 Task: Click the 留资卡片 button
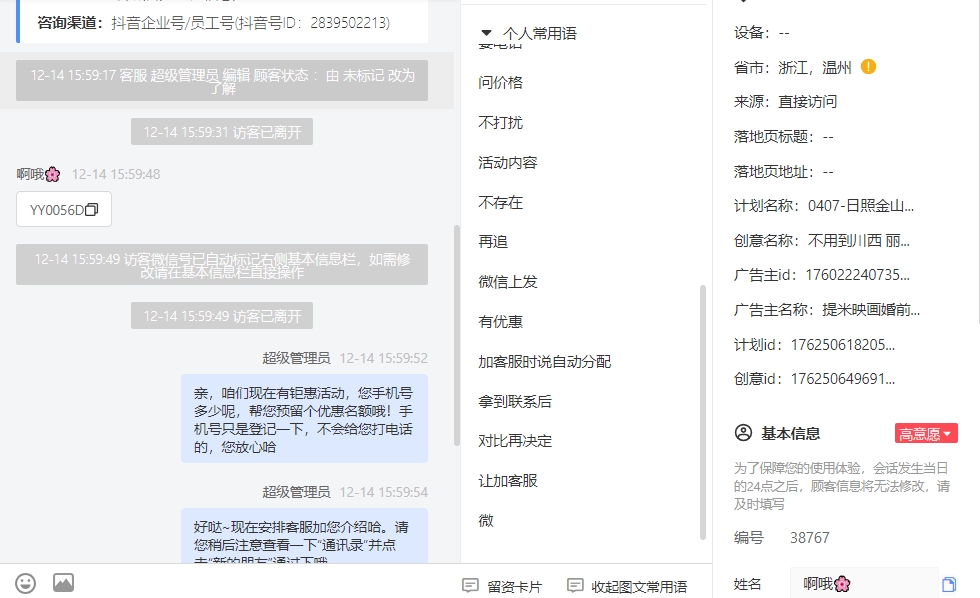[x=502, y=586]
